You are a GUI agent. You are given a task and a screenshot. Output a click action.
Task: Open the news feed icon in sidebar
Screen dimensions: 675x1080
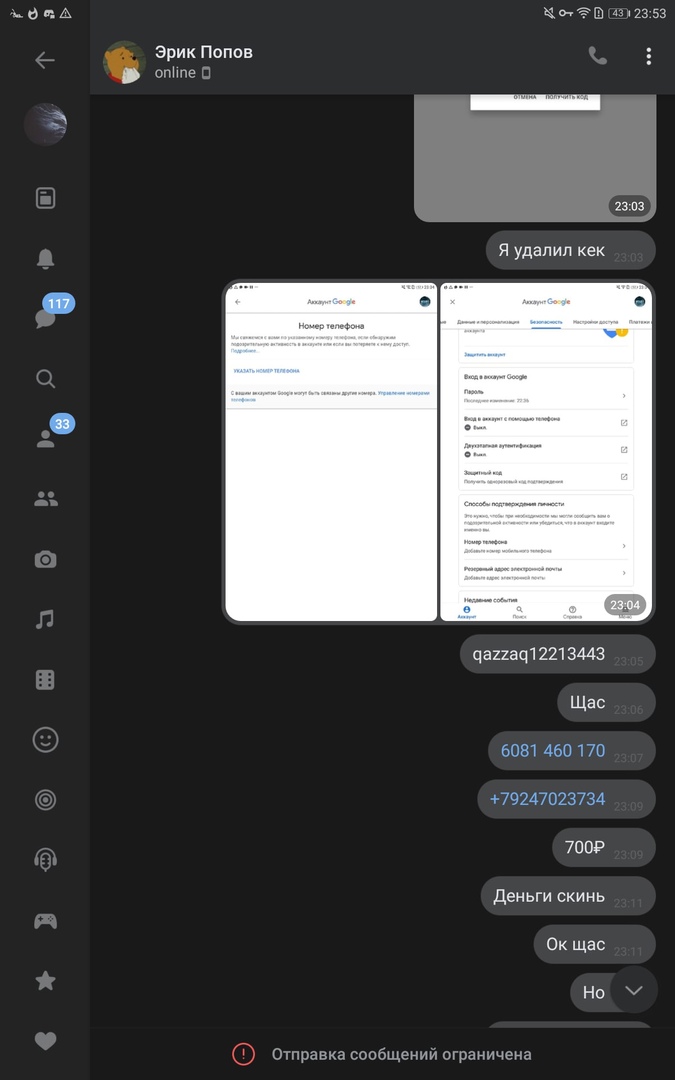point(45,198)
